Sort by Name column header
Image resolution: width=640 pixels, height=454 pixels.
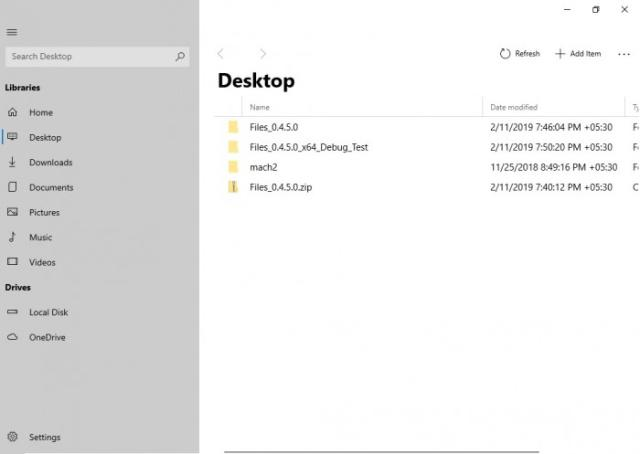tap(260, 107)
